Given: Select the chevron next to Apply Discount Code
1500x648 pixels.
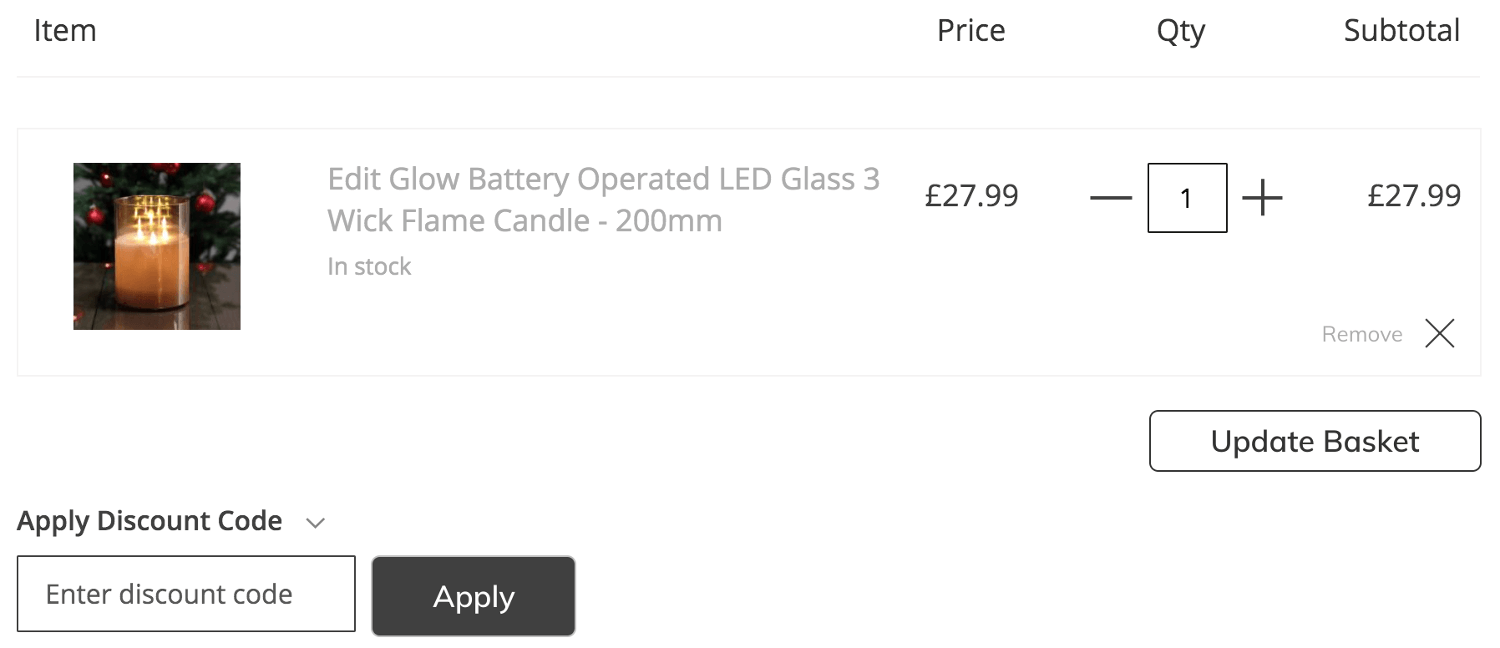Looking at the screenshot, I should click(316, 522).
